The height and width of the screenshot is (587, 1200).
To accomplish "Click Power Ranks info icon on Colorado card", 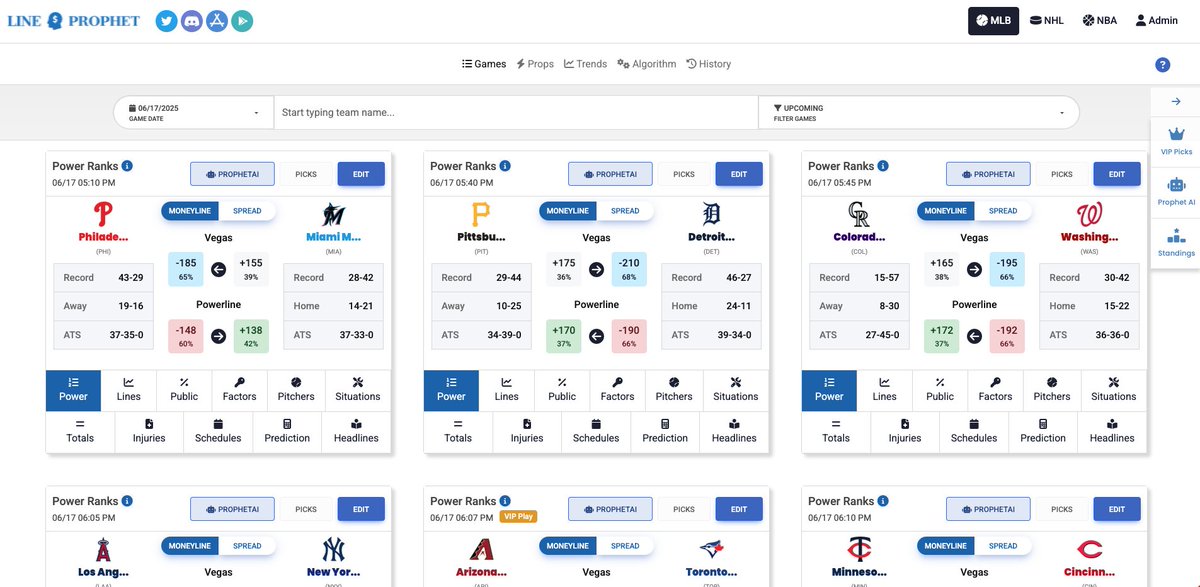I will pos(884,166).
